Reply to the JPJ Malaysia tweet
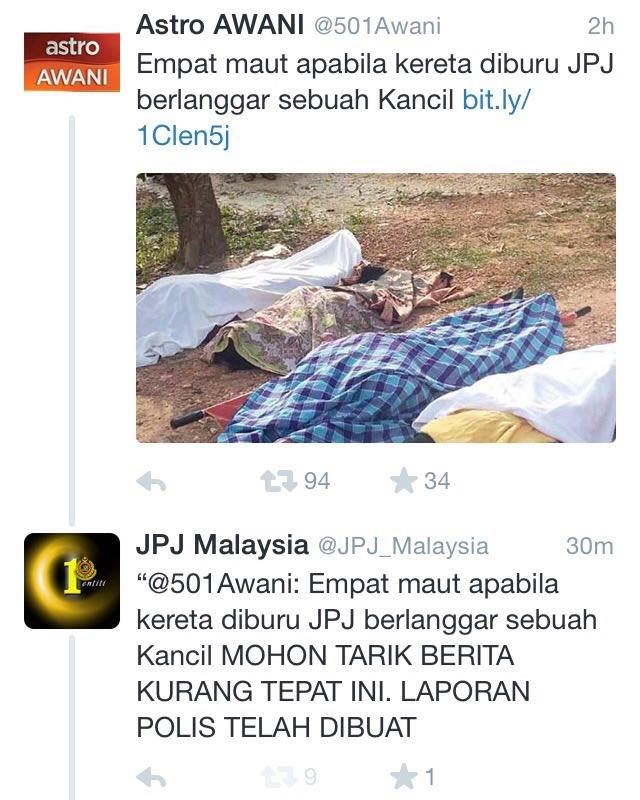Viewport: 640px width, 800px height. pos(152,778)
